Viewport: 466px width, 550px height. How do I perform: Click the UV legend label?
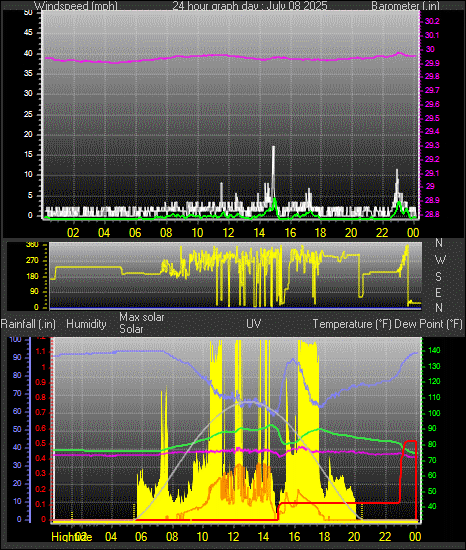(254, 323)
